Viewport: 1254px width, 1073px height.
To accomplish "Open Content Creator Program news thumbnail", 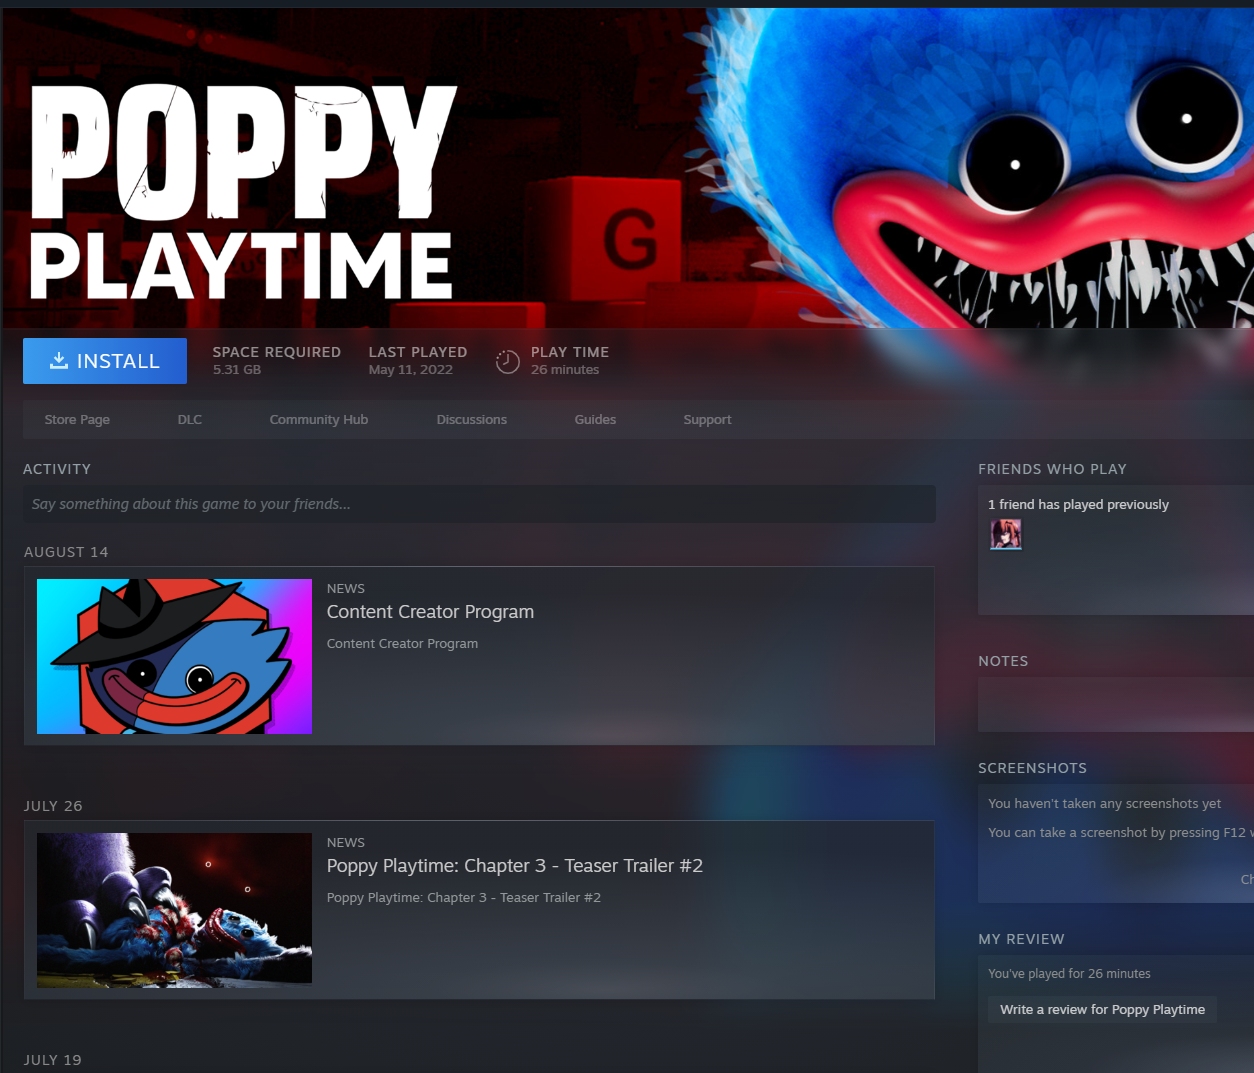I will tap(174, 656).
